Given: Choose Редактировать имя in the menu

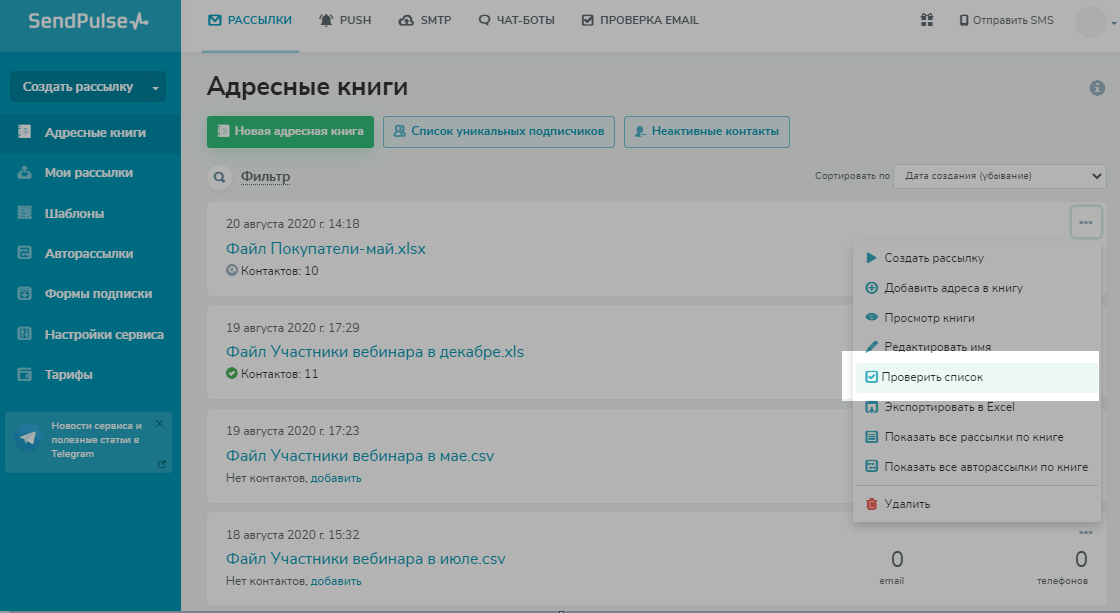Looking at the screenshot, I should tap(976, 347).
